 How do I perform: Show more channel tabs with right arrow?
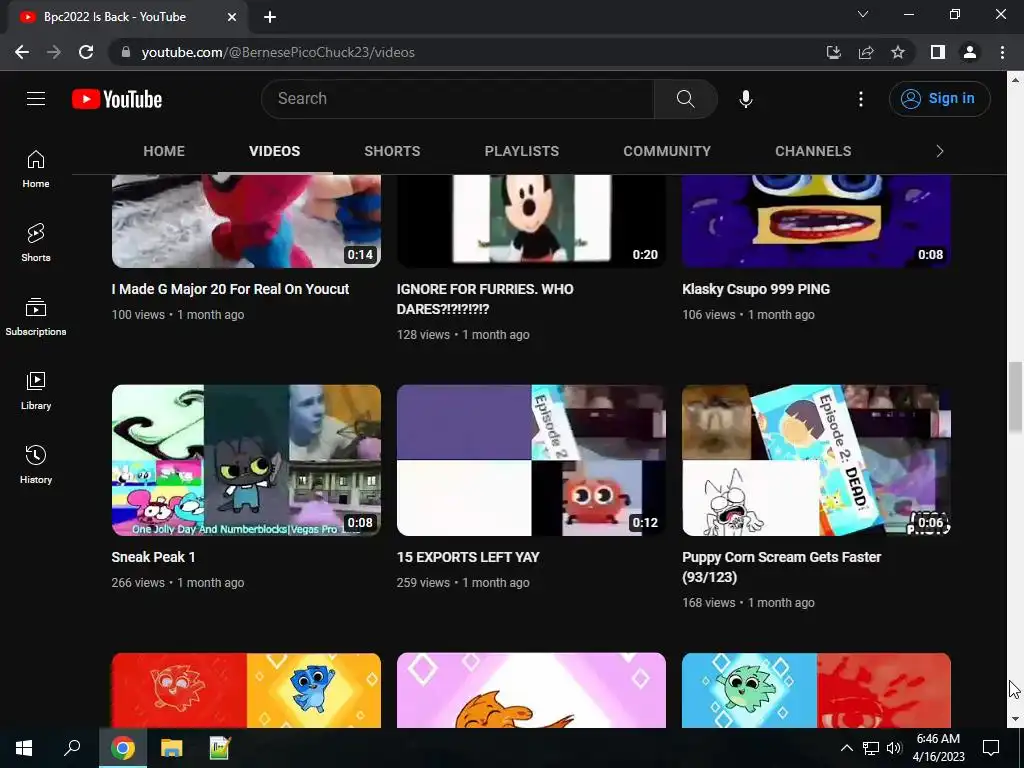click(940, 151)
